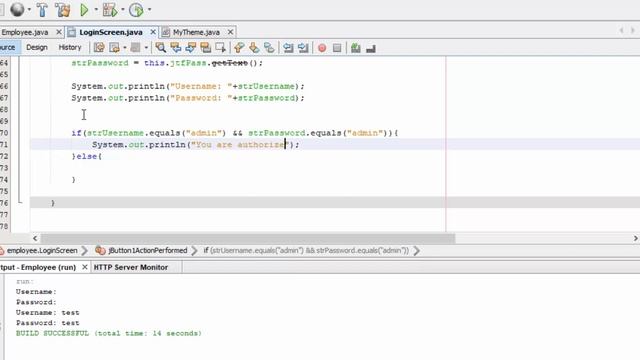Click the Clean and Build Project icon
This screenshot has width=640, height=360.
pos(63,10)
